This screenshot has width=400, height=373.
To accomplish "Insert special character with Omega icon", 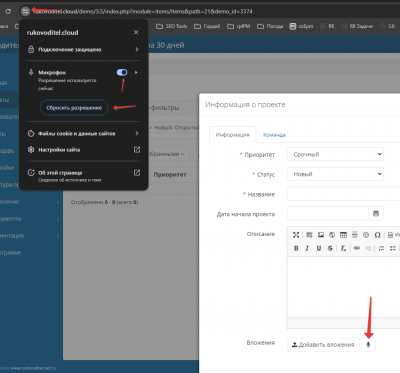I will pyautogui.click(x=377, y=235).
